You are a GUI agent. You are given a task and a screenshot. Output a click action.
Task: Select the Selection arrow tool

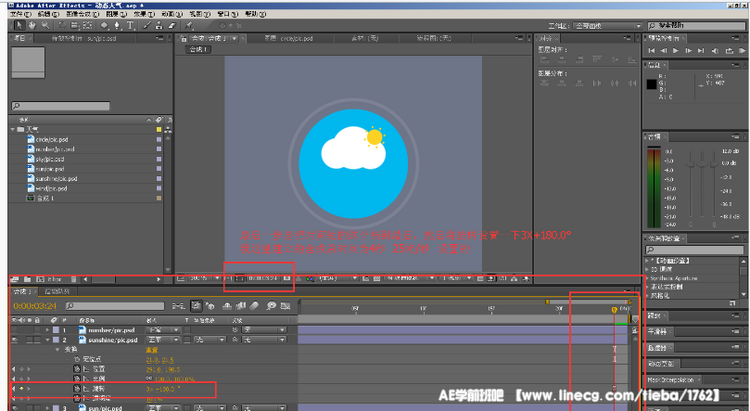(19, 25)
